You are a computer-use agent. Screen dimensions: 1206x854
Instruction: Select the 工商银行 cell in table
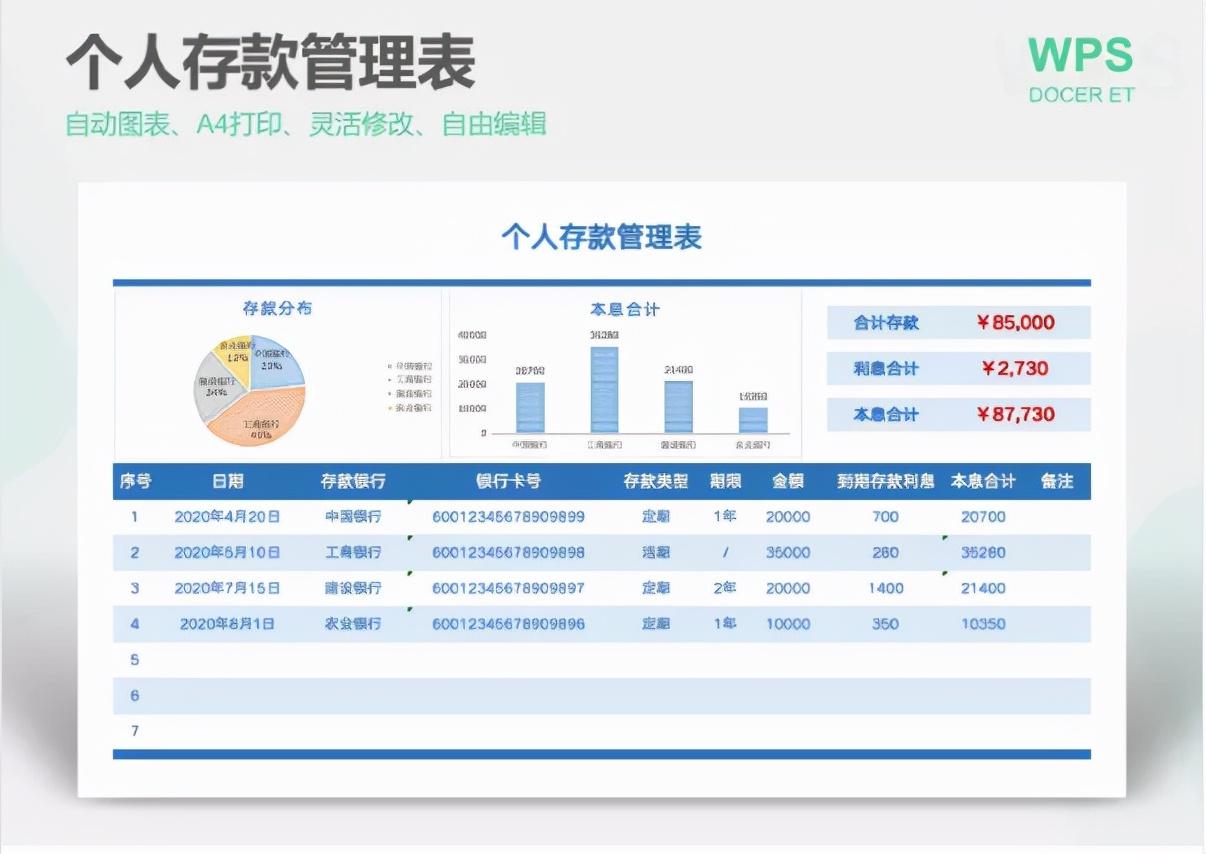pos(353,552)
